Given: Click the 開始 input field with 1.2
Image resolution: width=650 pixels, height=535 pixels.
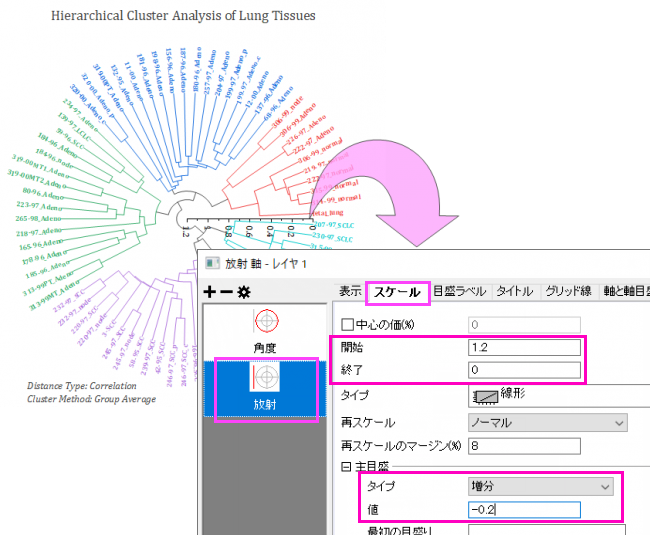Looking at the screenshot, I should coord(524,347).
